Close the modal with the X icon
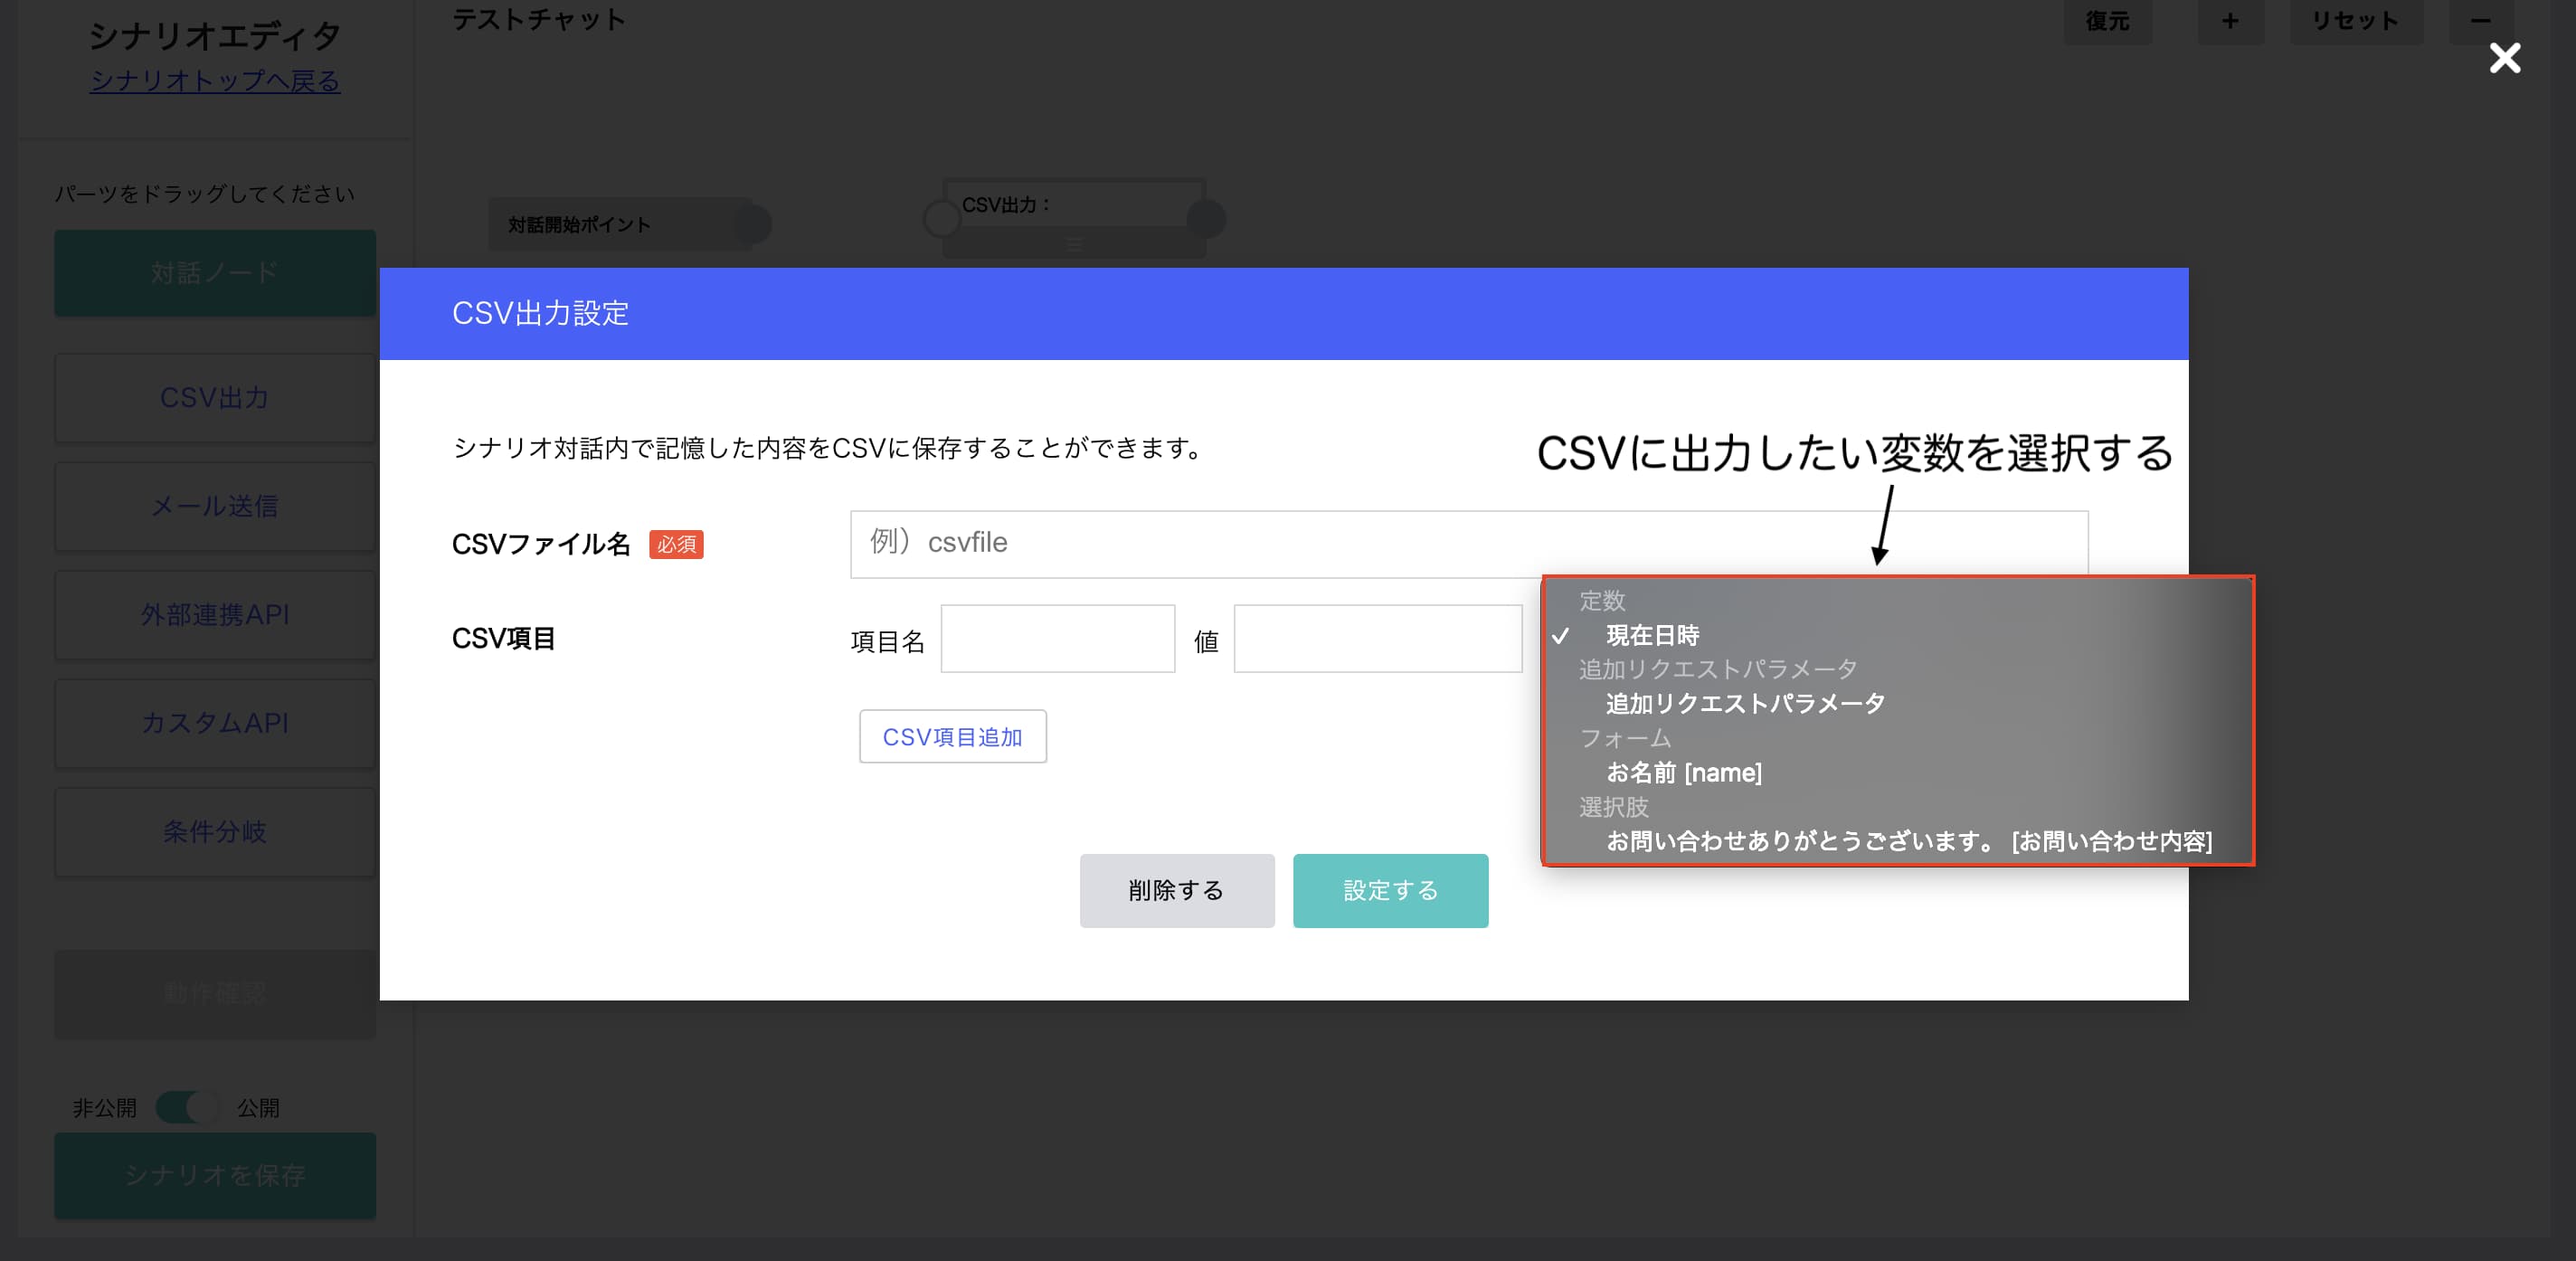Image resolution: width=2576 pixels, height=1261 pixels. (2504, 58)
